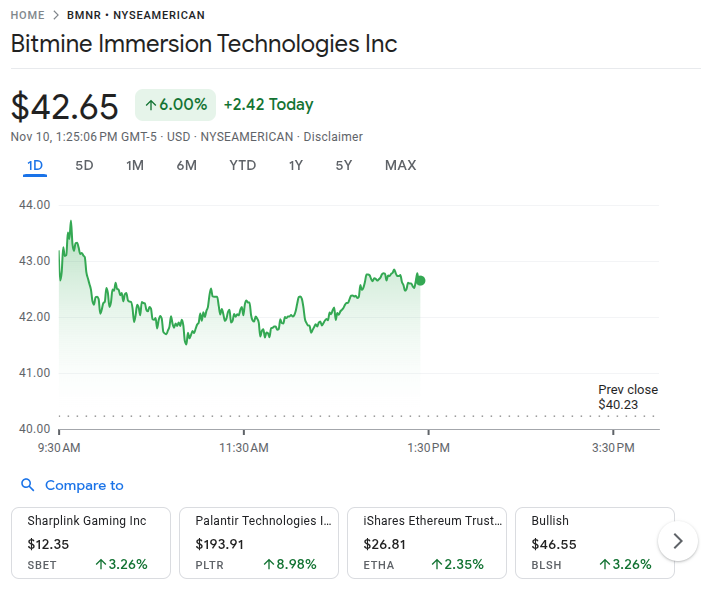Switch to the 5D chart range
This screenshot has height=600, width=701.
coord(84,165)
